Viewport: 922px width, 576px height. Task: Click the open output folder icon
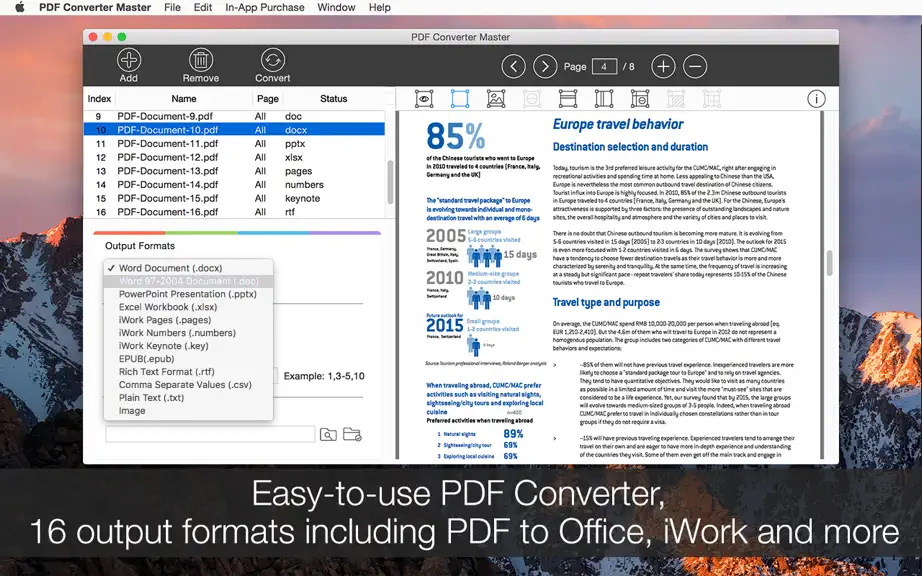click(352, 434)
